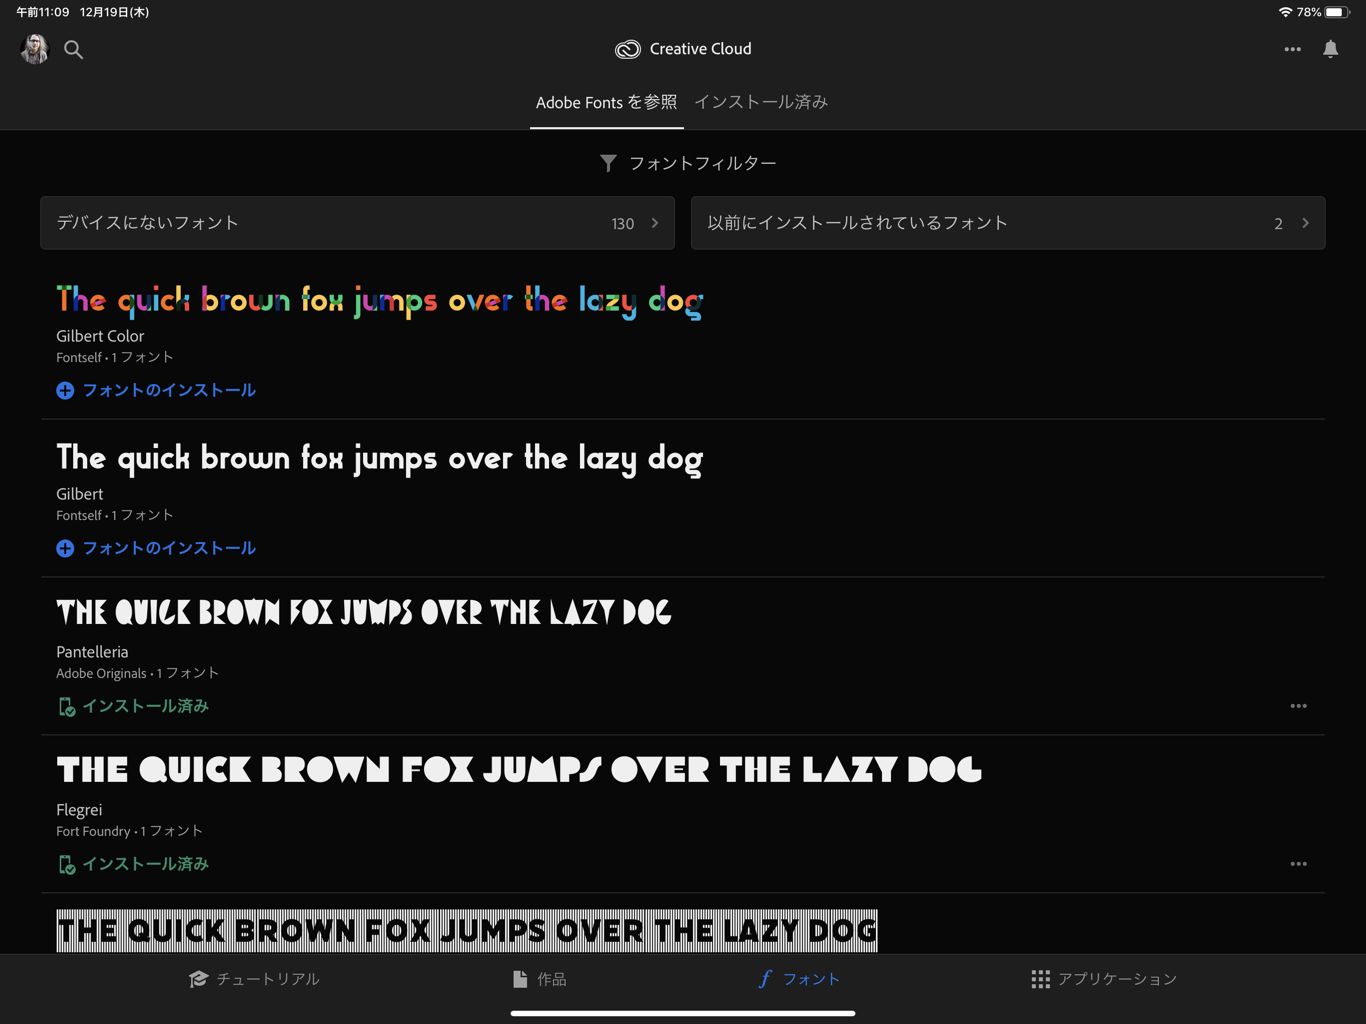Click Adobe Originals foundry text

click(101, 674)
